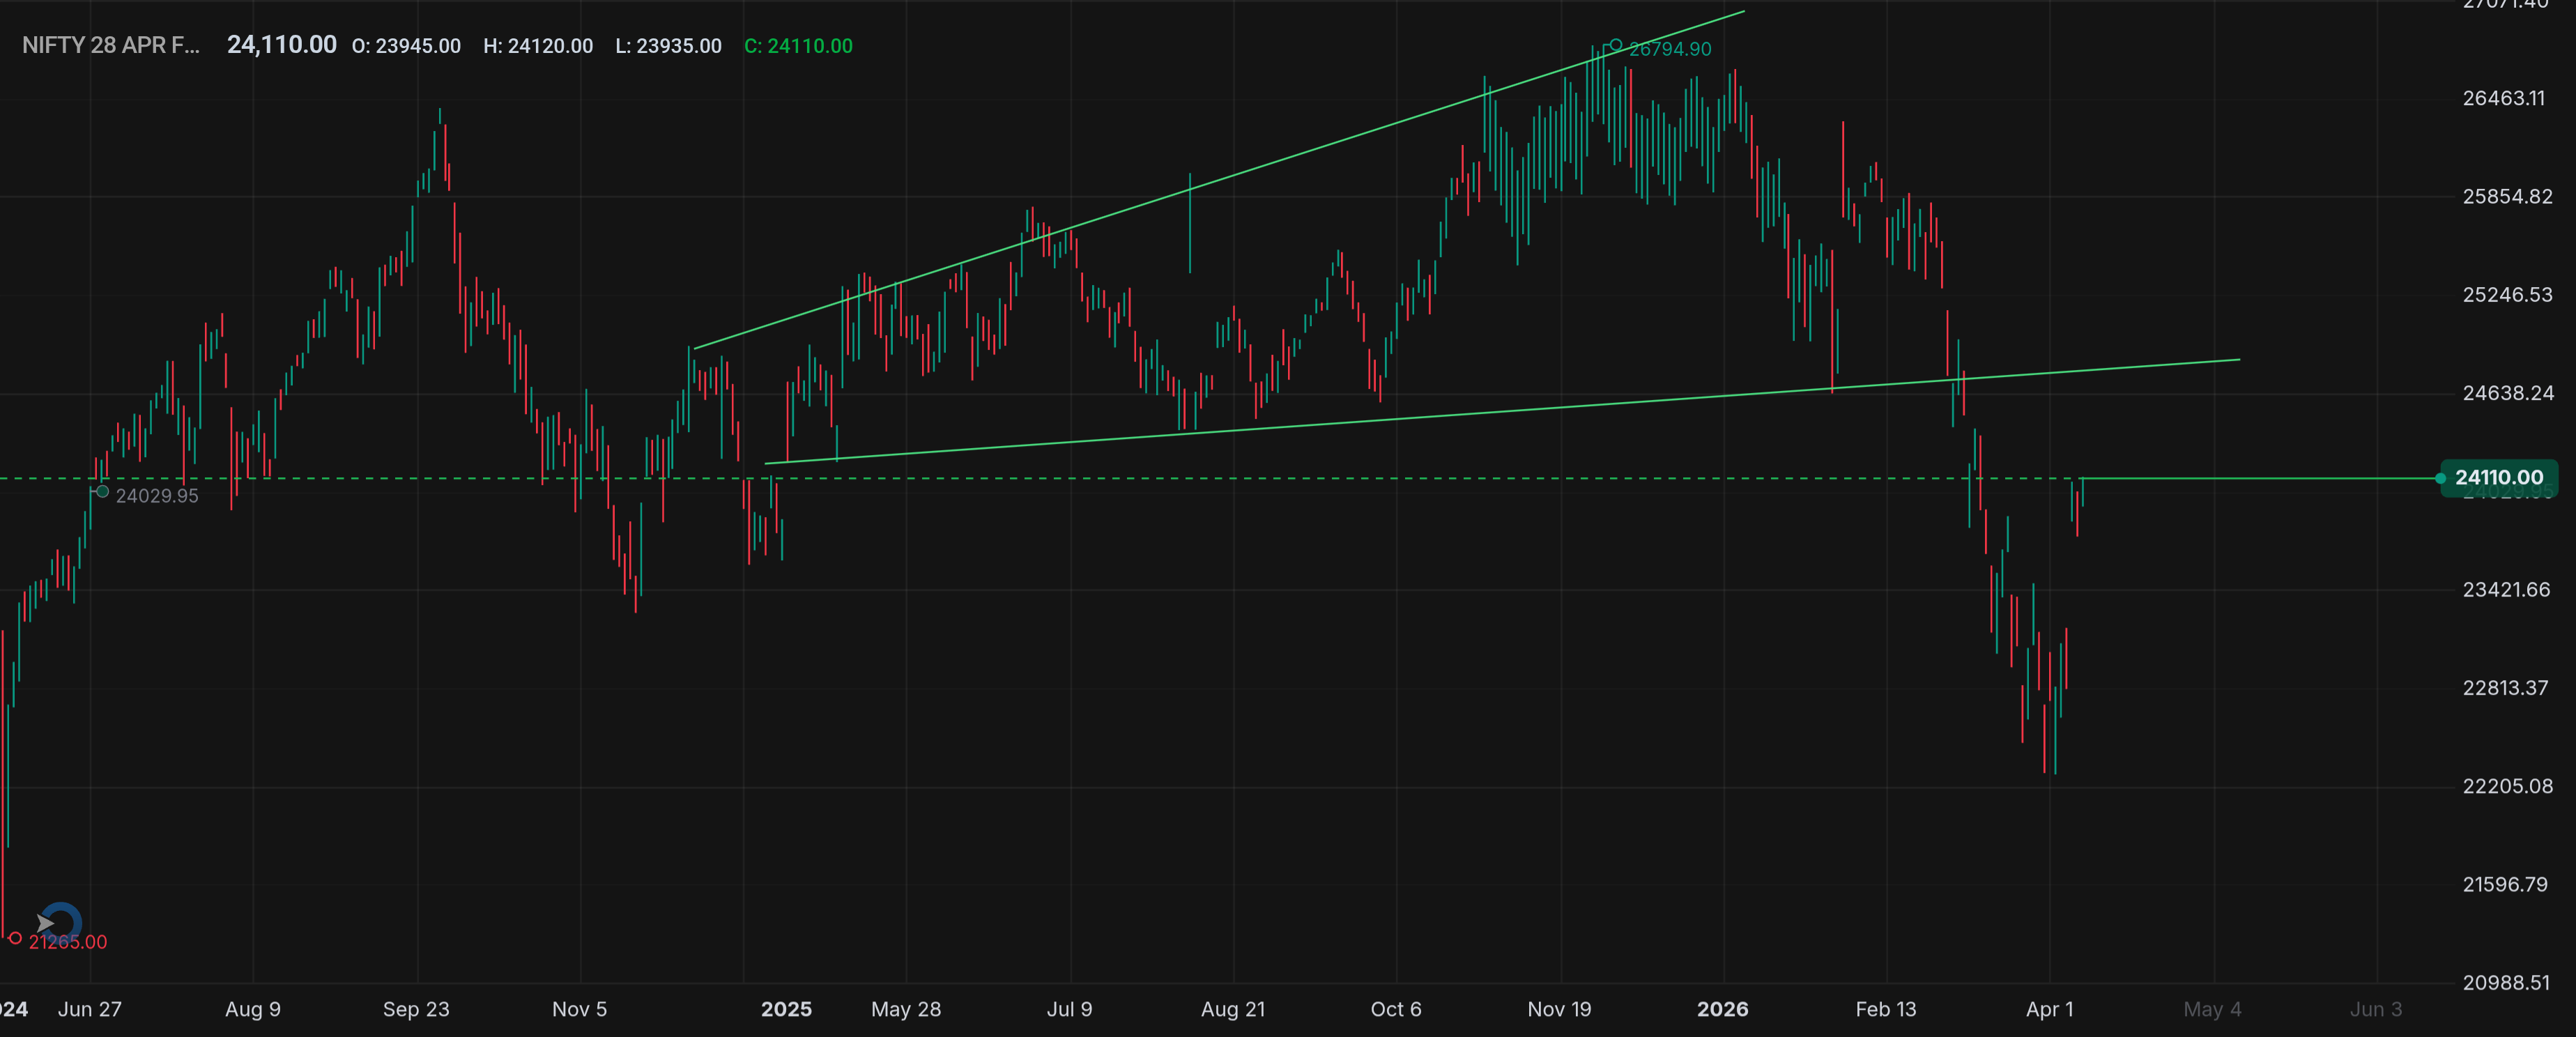Click the 2025 label on the time axis
The image size is (2576, 1037).
(x=786, y=1010)
